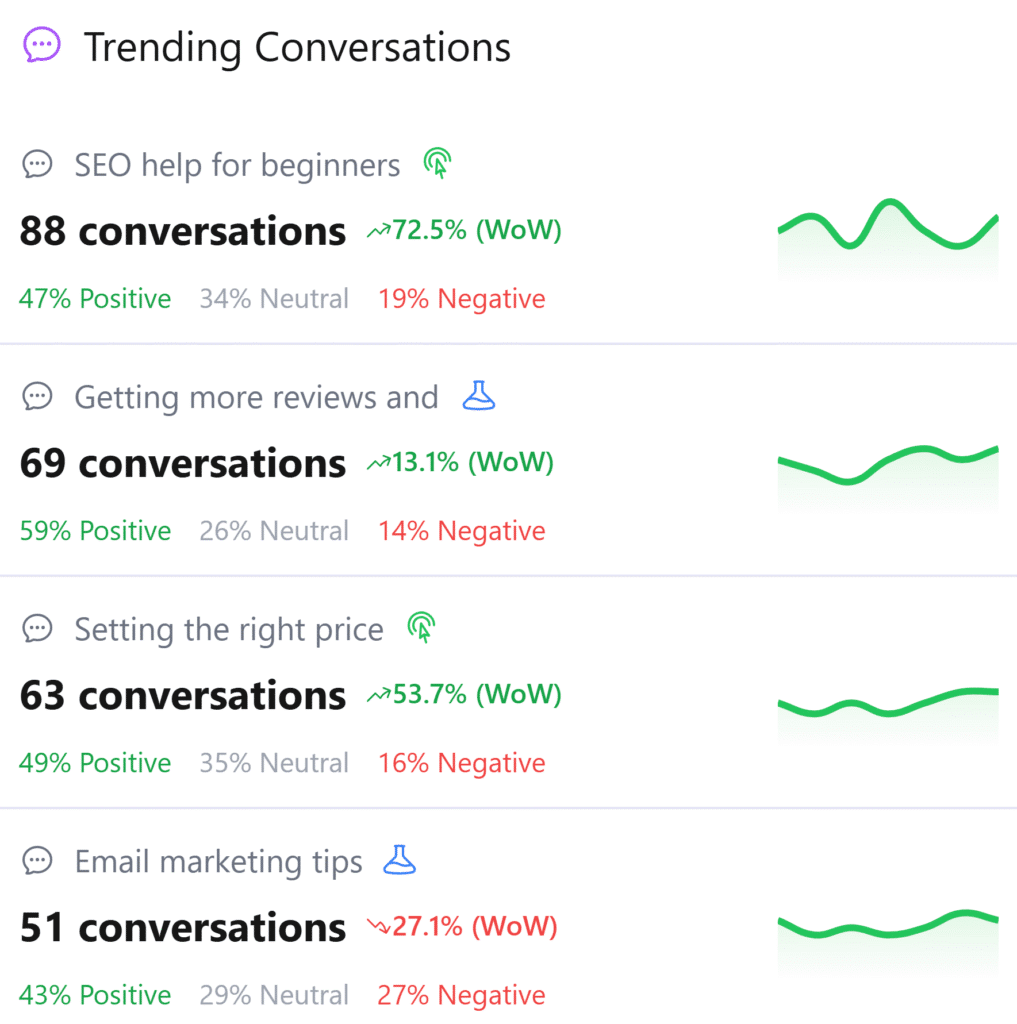Click the 19% Negative sentiment label
This screenshot has height=1024, width=1017.
tap(461, 298)
